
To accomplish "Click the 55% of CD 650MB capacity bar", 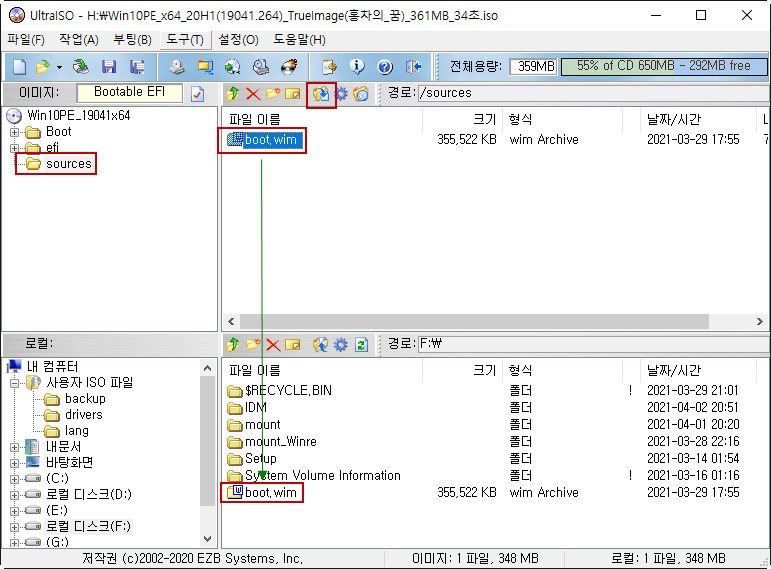I will 664,66.
